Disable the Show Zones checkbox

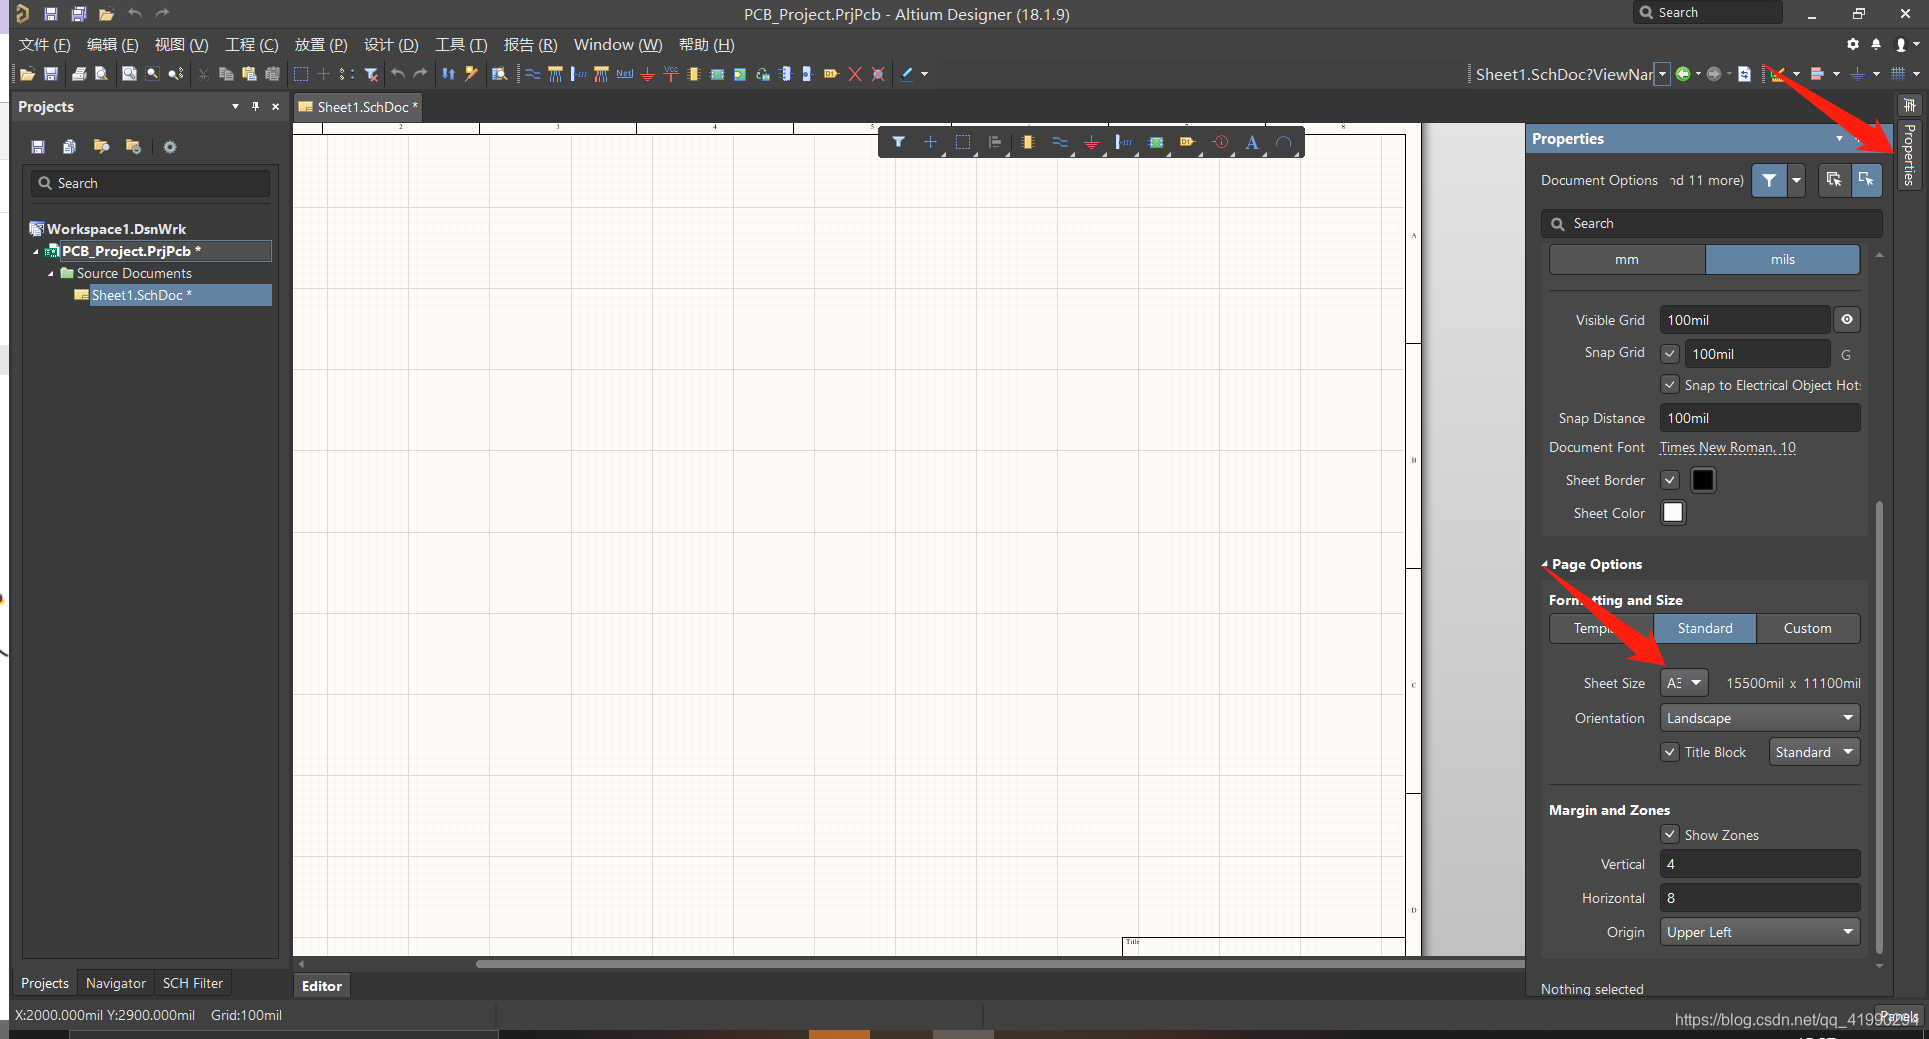coord(1669,835)
